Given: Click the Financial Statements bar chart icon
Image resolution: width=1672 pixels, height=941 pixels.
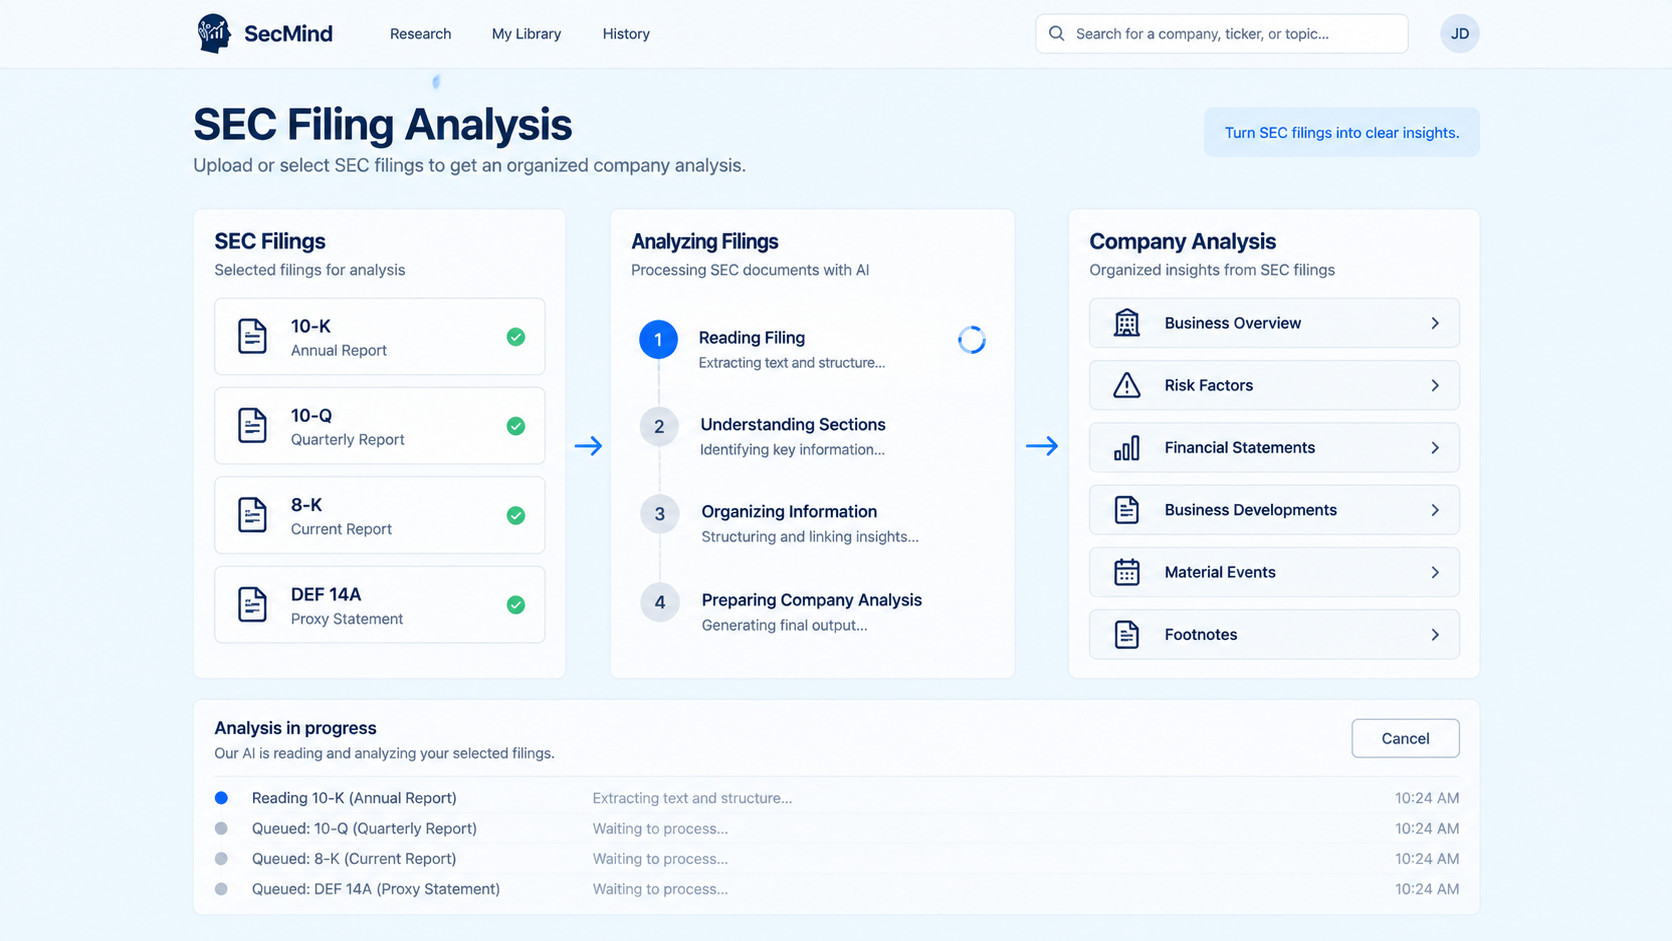Looking at the screenshot, I should 1127,448.
